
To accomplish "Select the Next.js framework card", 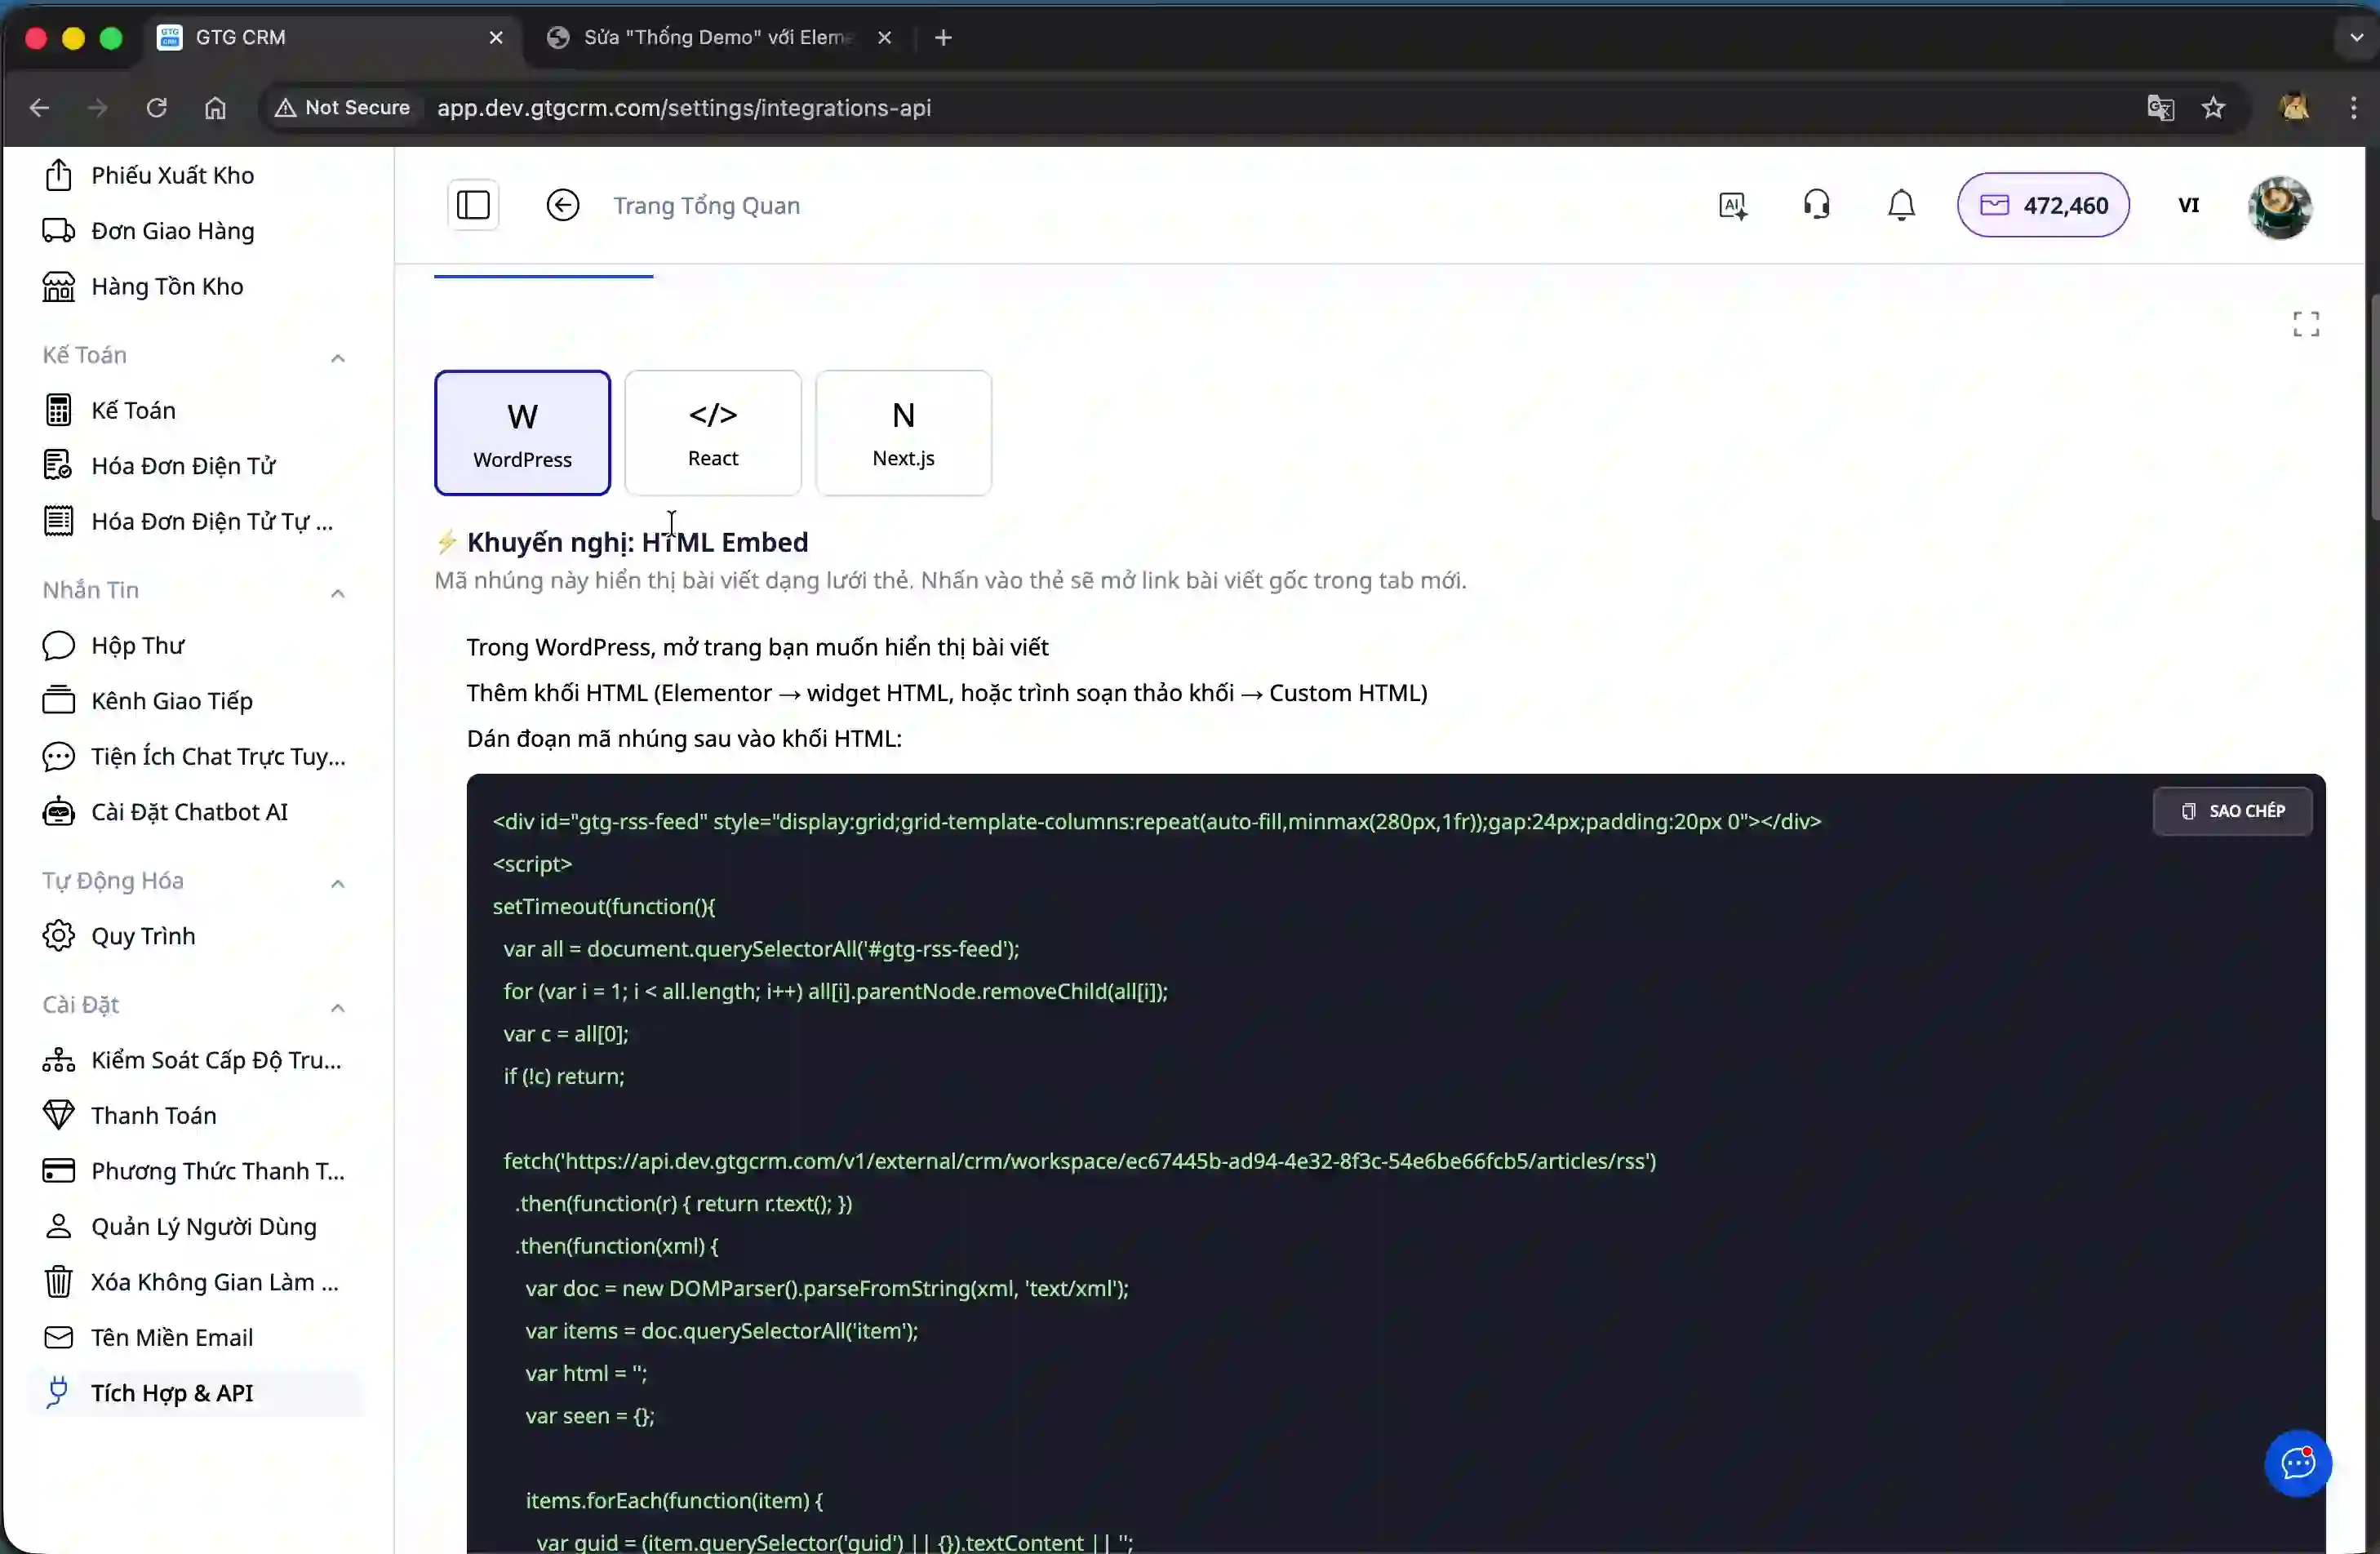I will (902, 432).
